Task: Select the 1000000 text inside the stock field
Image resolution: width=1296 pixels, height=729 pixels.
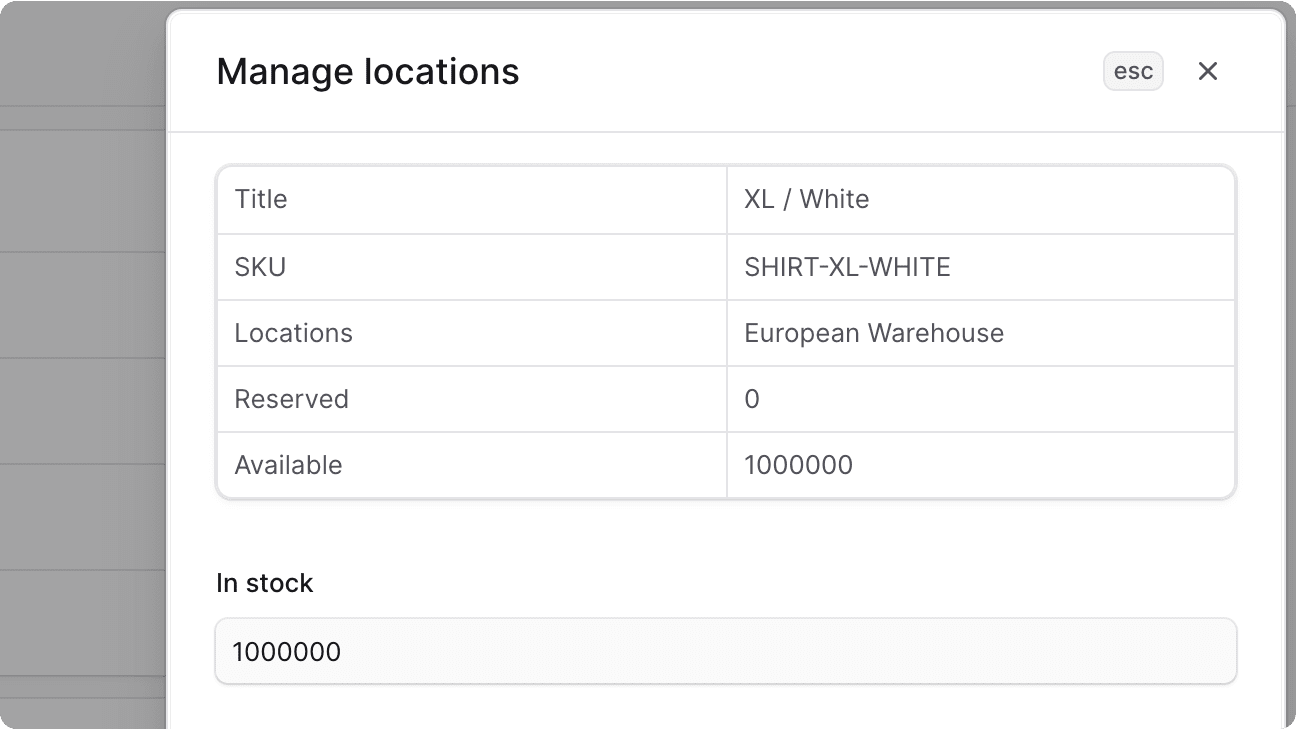Action: click(x=286, y=651)
